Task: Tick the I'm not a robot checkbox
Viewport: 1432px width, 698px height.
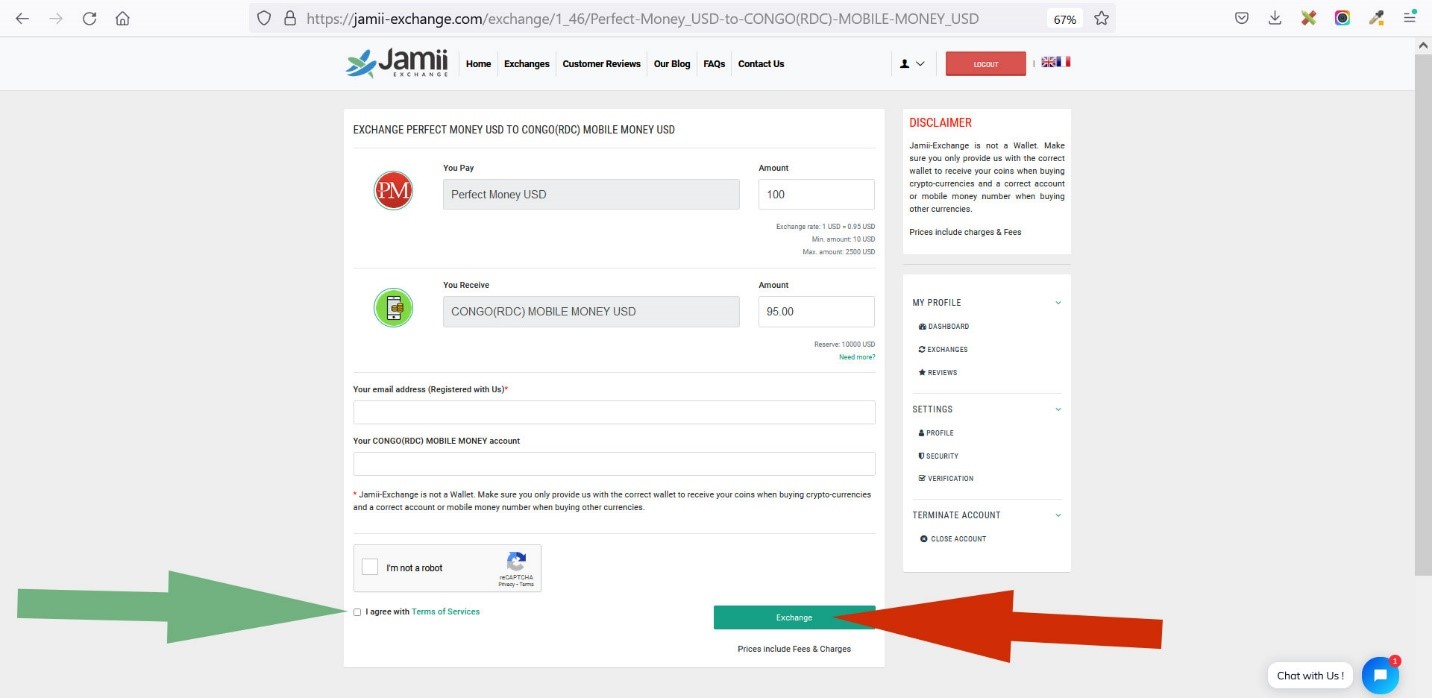Action: (x=370, y=567)
